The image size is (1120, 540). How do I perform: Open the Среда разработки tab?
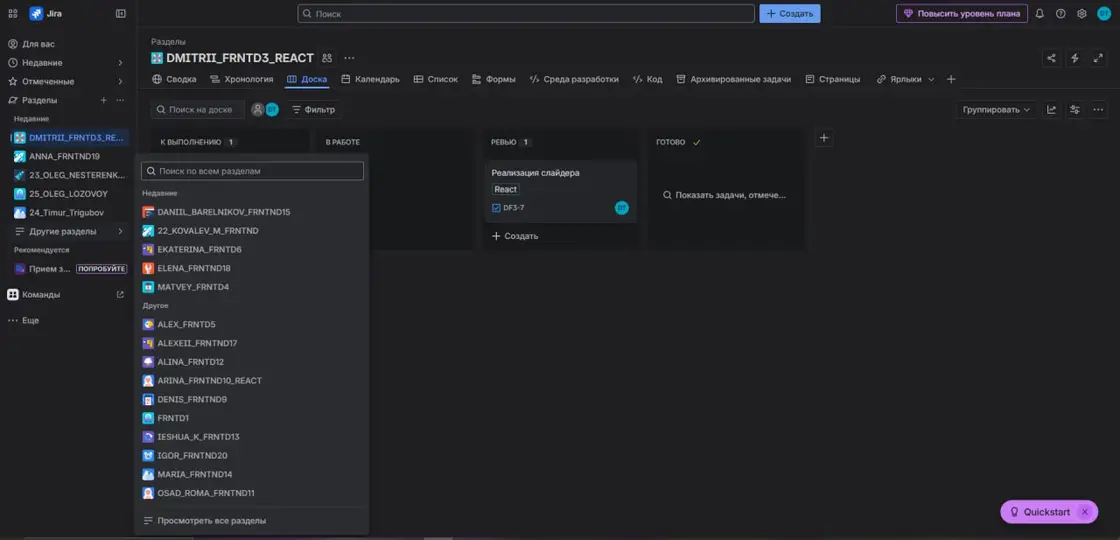click(574, 79)
